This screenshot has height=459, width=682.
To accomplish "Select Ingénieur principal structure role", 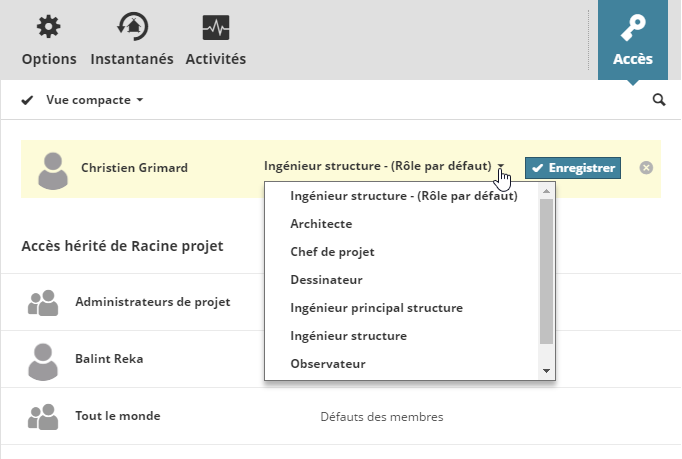I will coord(376,308).
